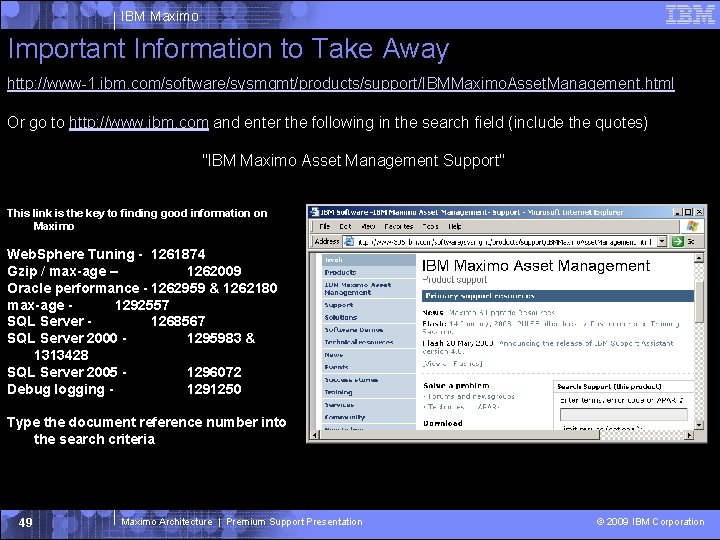Maximize the Internet Explorer window

688,212
